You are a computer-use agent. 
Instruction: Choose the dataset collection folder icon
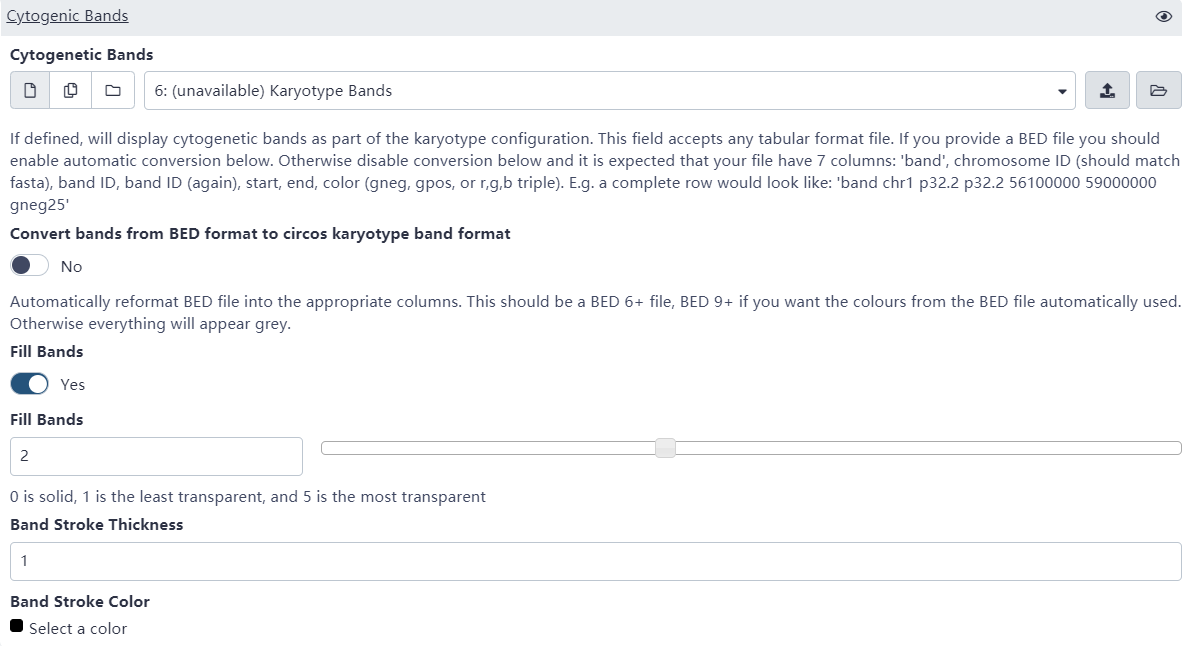tap(113, 90)
